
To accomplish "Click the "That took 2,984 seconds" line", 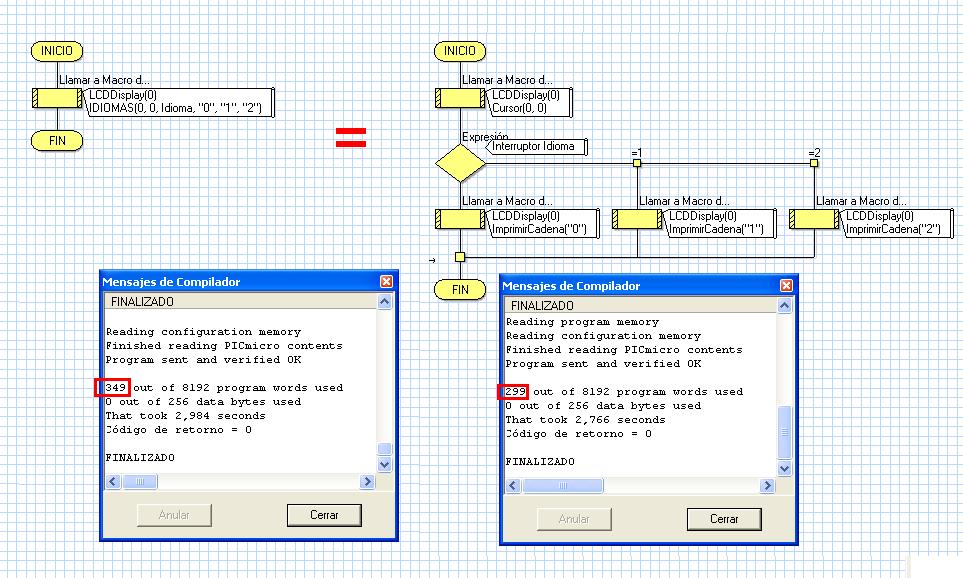I will tap(185, 416).
